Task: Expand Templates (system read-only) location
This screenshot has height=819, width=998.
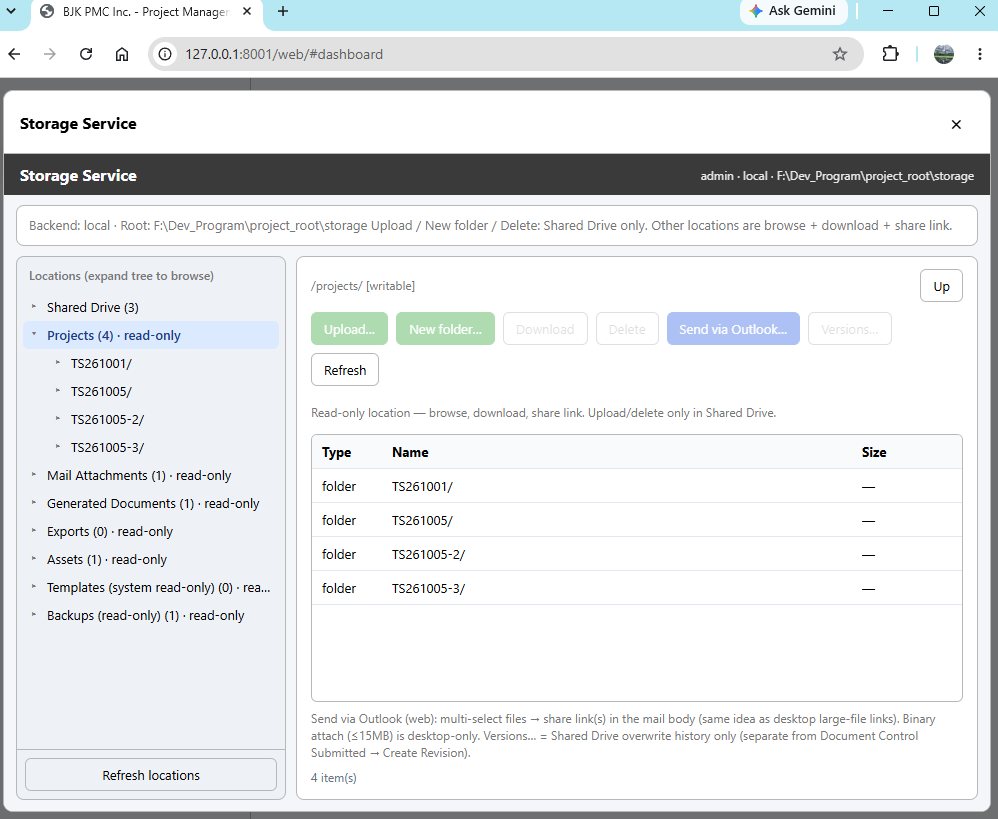Action: [34, 587]
